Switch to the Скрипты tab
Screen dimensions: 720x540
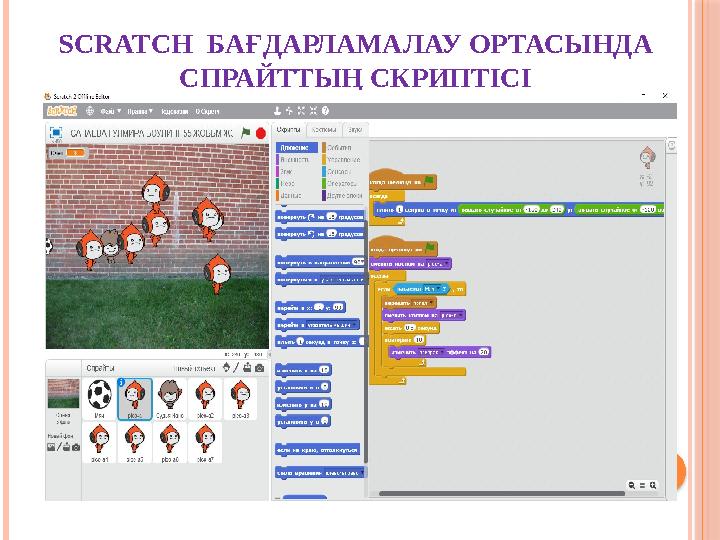pos(289,130)
